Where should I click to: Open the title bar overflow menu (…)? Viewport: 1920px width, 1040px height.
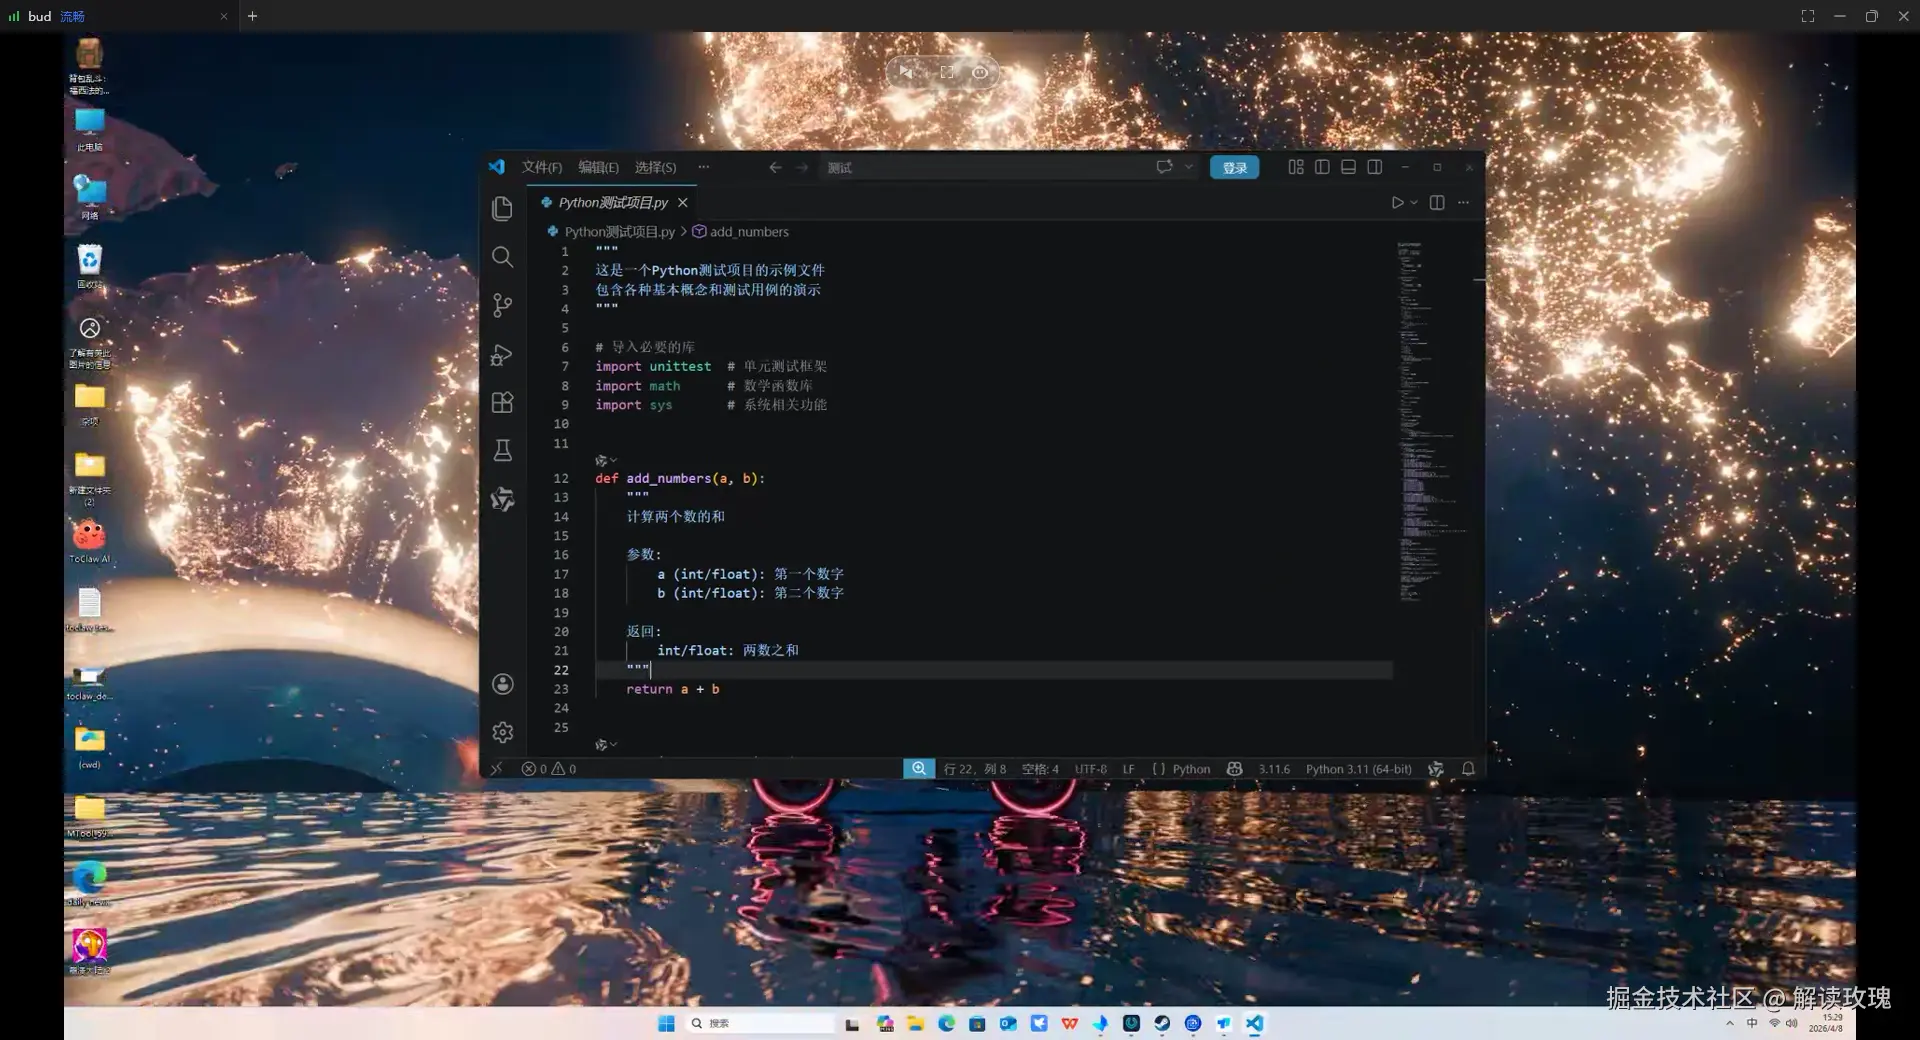click(x=704, y=167)
